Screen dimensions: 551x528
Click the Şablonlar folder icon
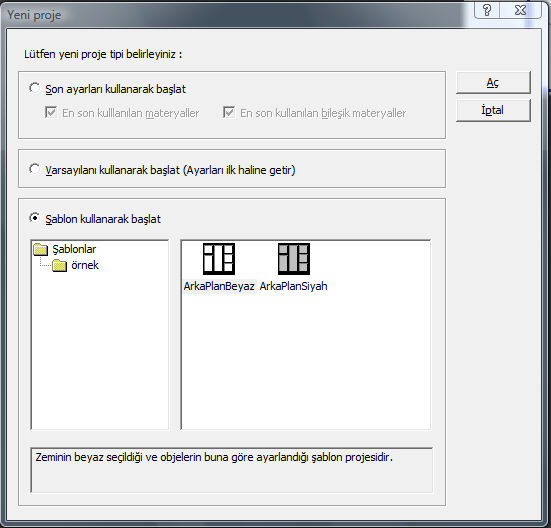(41, 250)
